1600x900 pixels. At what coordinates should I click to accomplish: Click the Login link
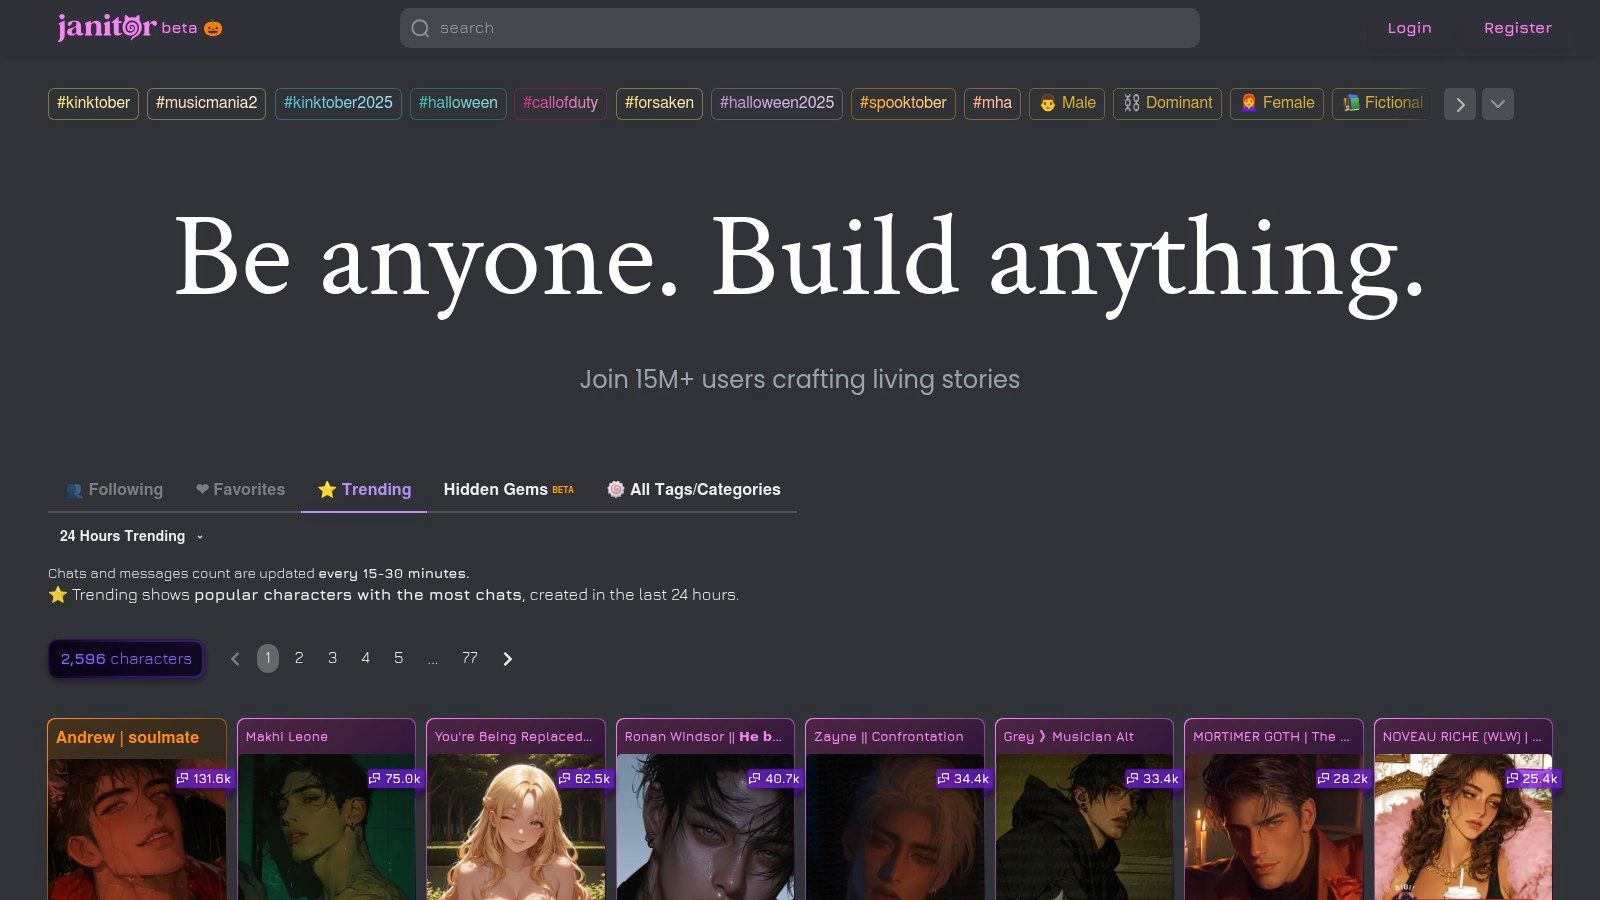click(1409, 28)
